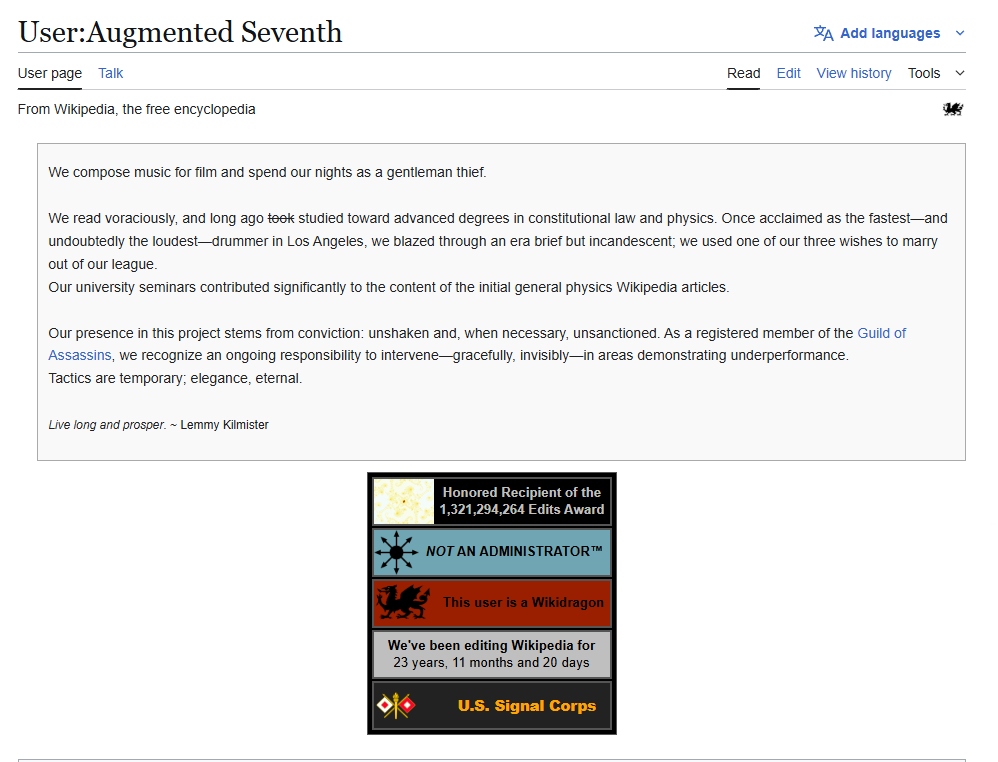Viewport: 998px width, 762px height.
Task: Click '23 years, 11 months and 20 days' text
Action: point(491,663)
